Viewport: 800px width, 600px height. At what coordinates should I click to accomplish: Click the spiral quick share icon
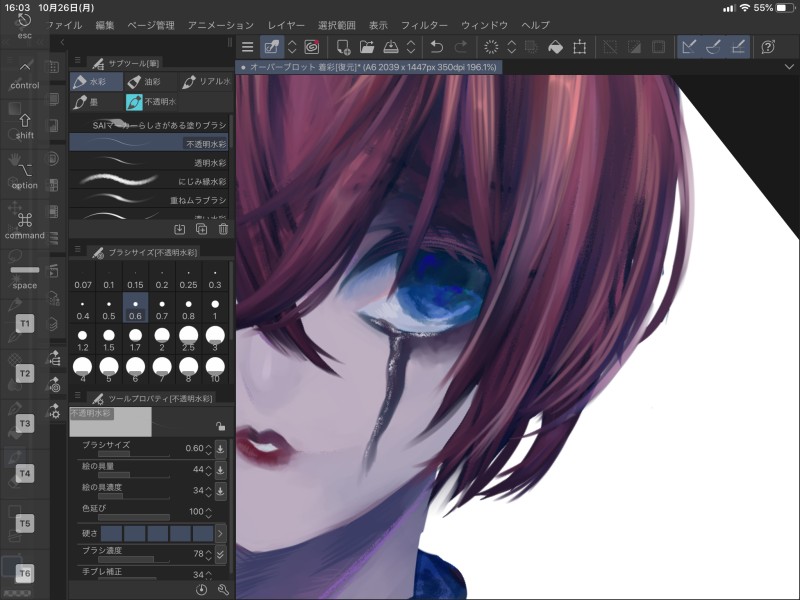[x=312, y=47]
